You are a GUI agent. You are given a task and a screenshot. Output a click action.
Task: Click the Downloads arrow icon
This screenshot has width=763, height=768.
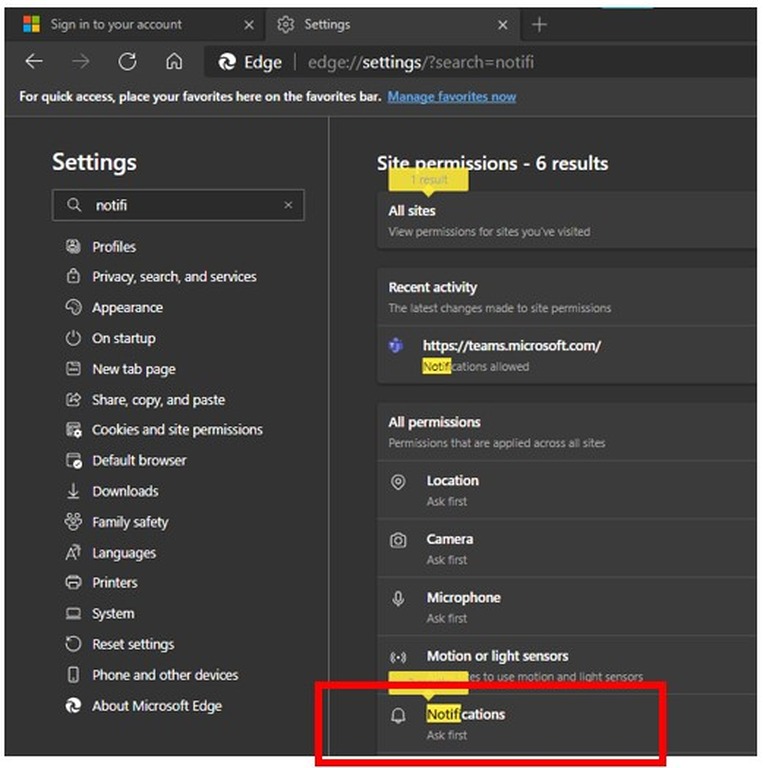click(x=73, y=491)
